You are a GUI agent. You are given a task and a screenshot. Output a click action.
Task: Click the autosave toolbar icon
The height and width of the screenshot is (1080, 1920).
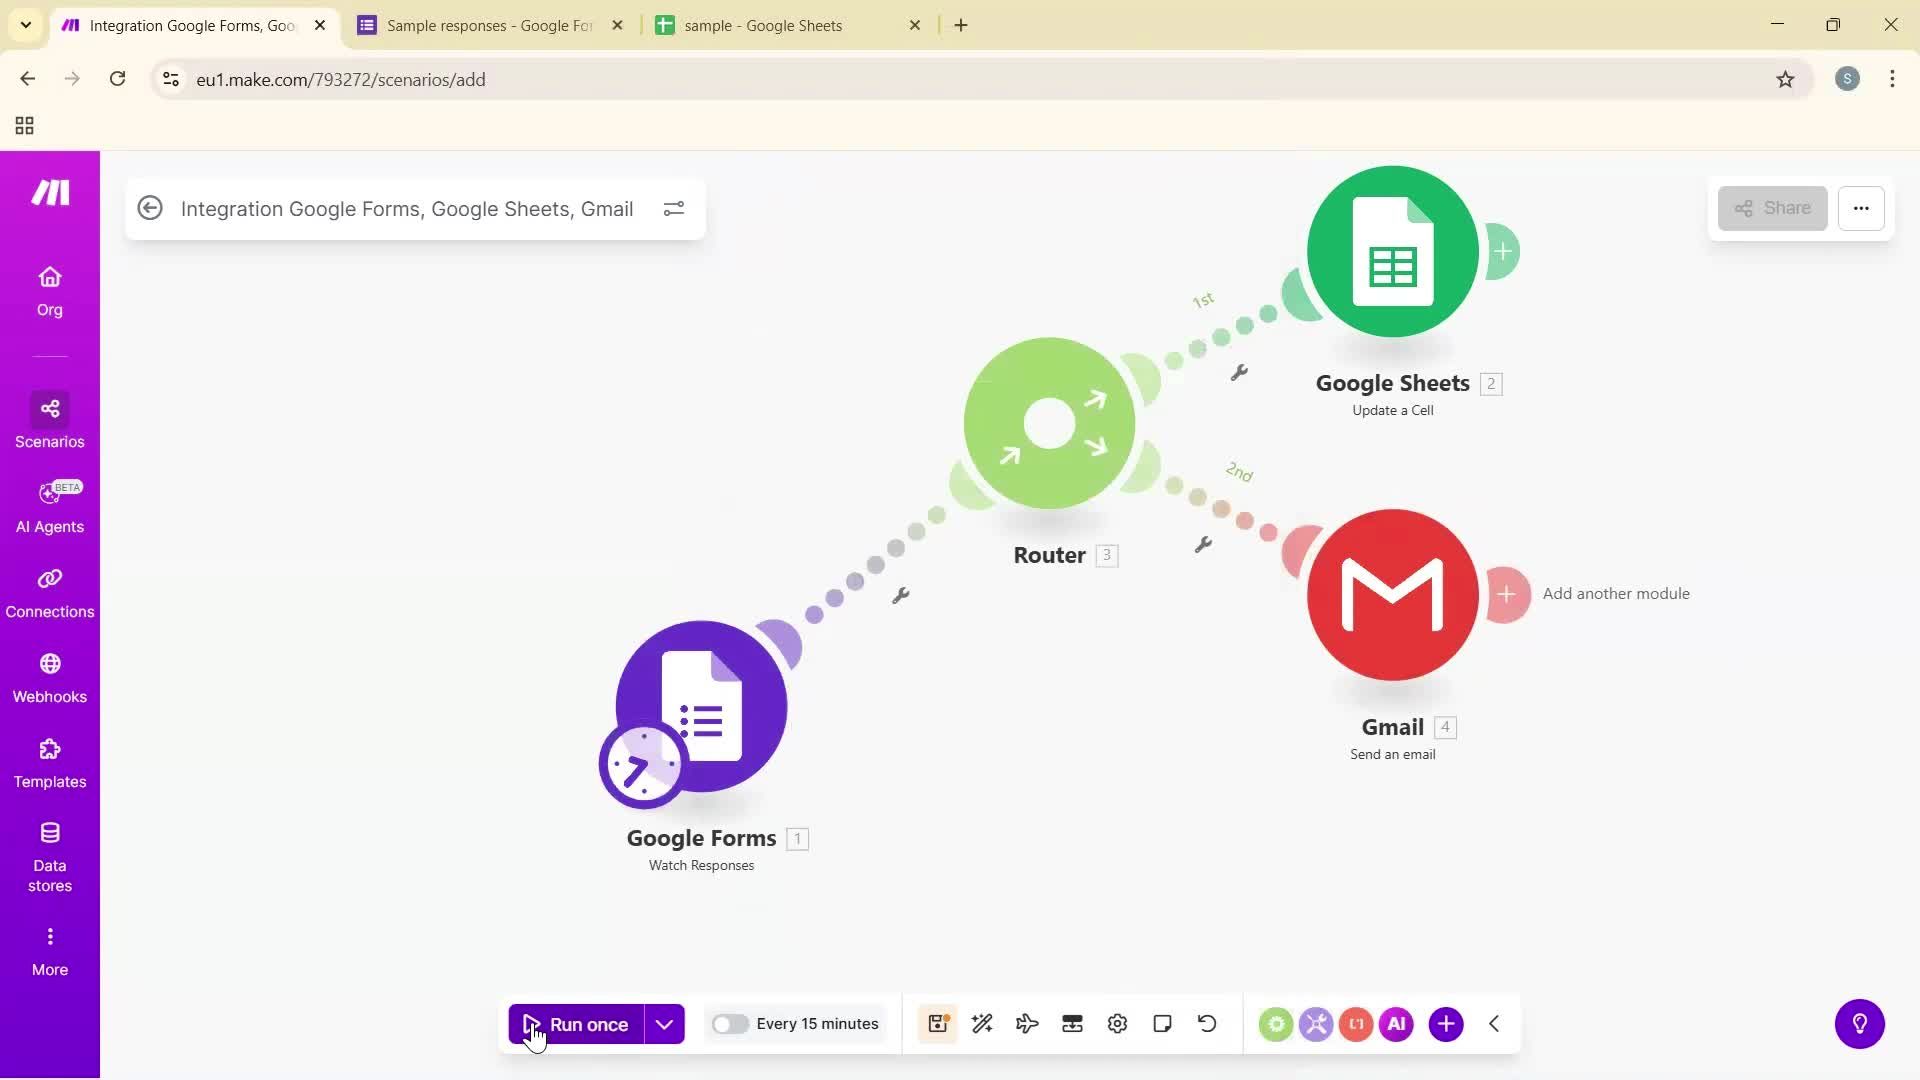coord(937,1023)
